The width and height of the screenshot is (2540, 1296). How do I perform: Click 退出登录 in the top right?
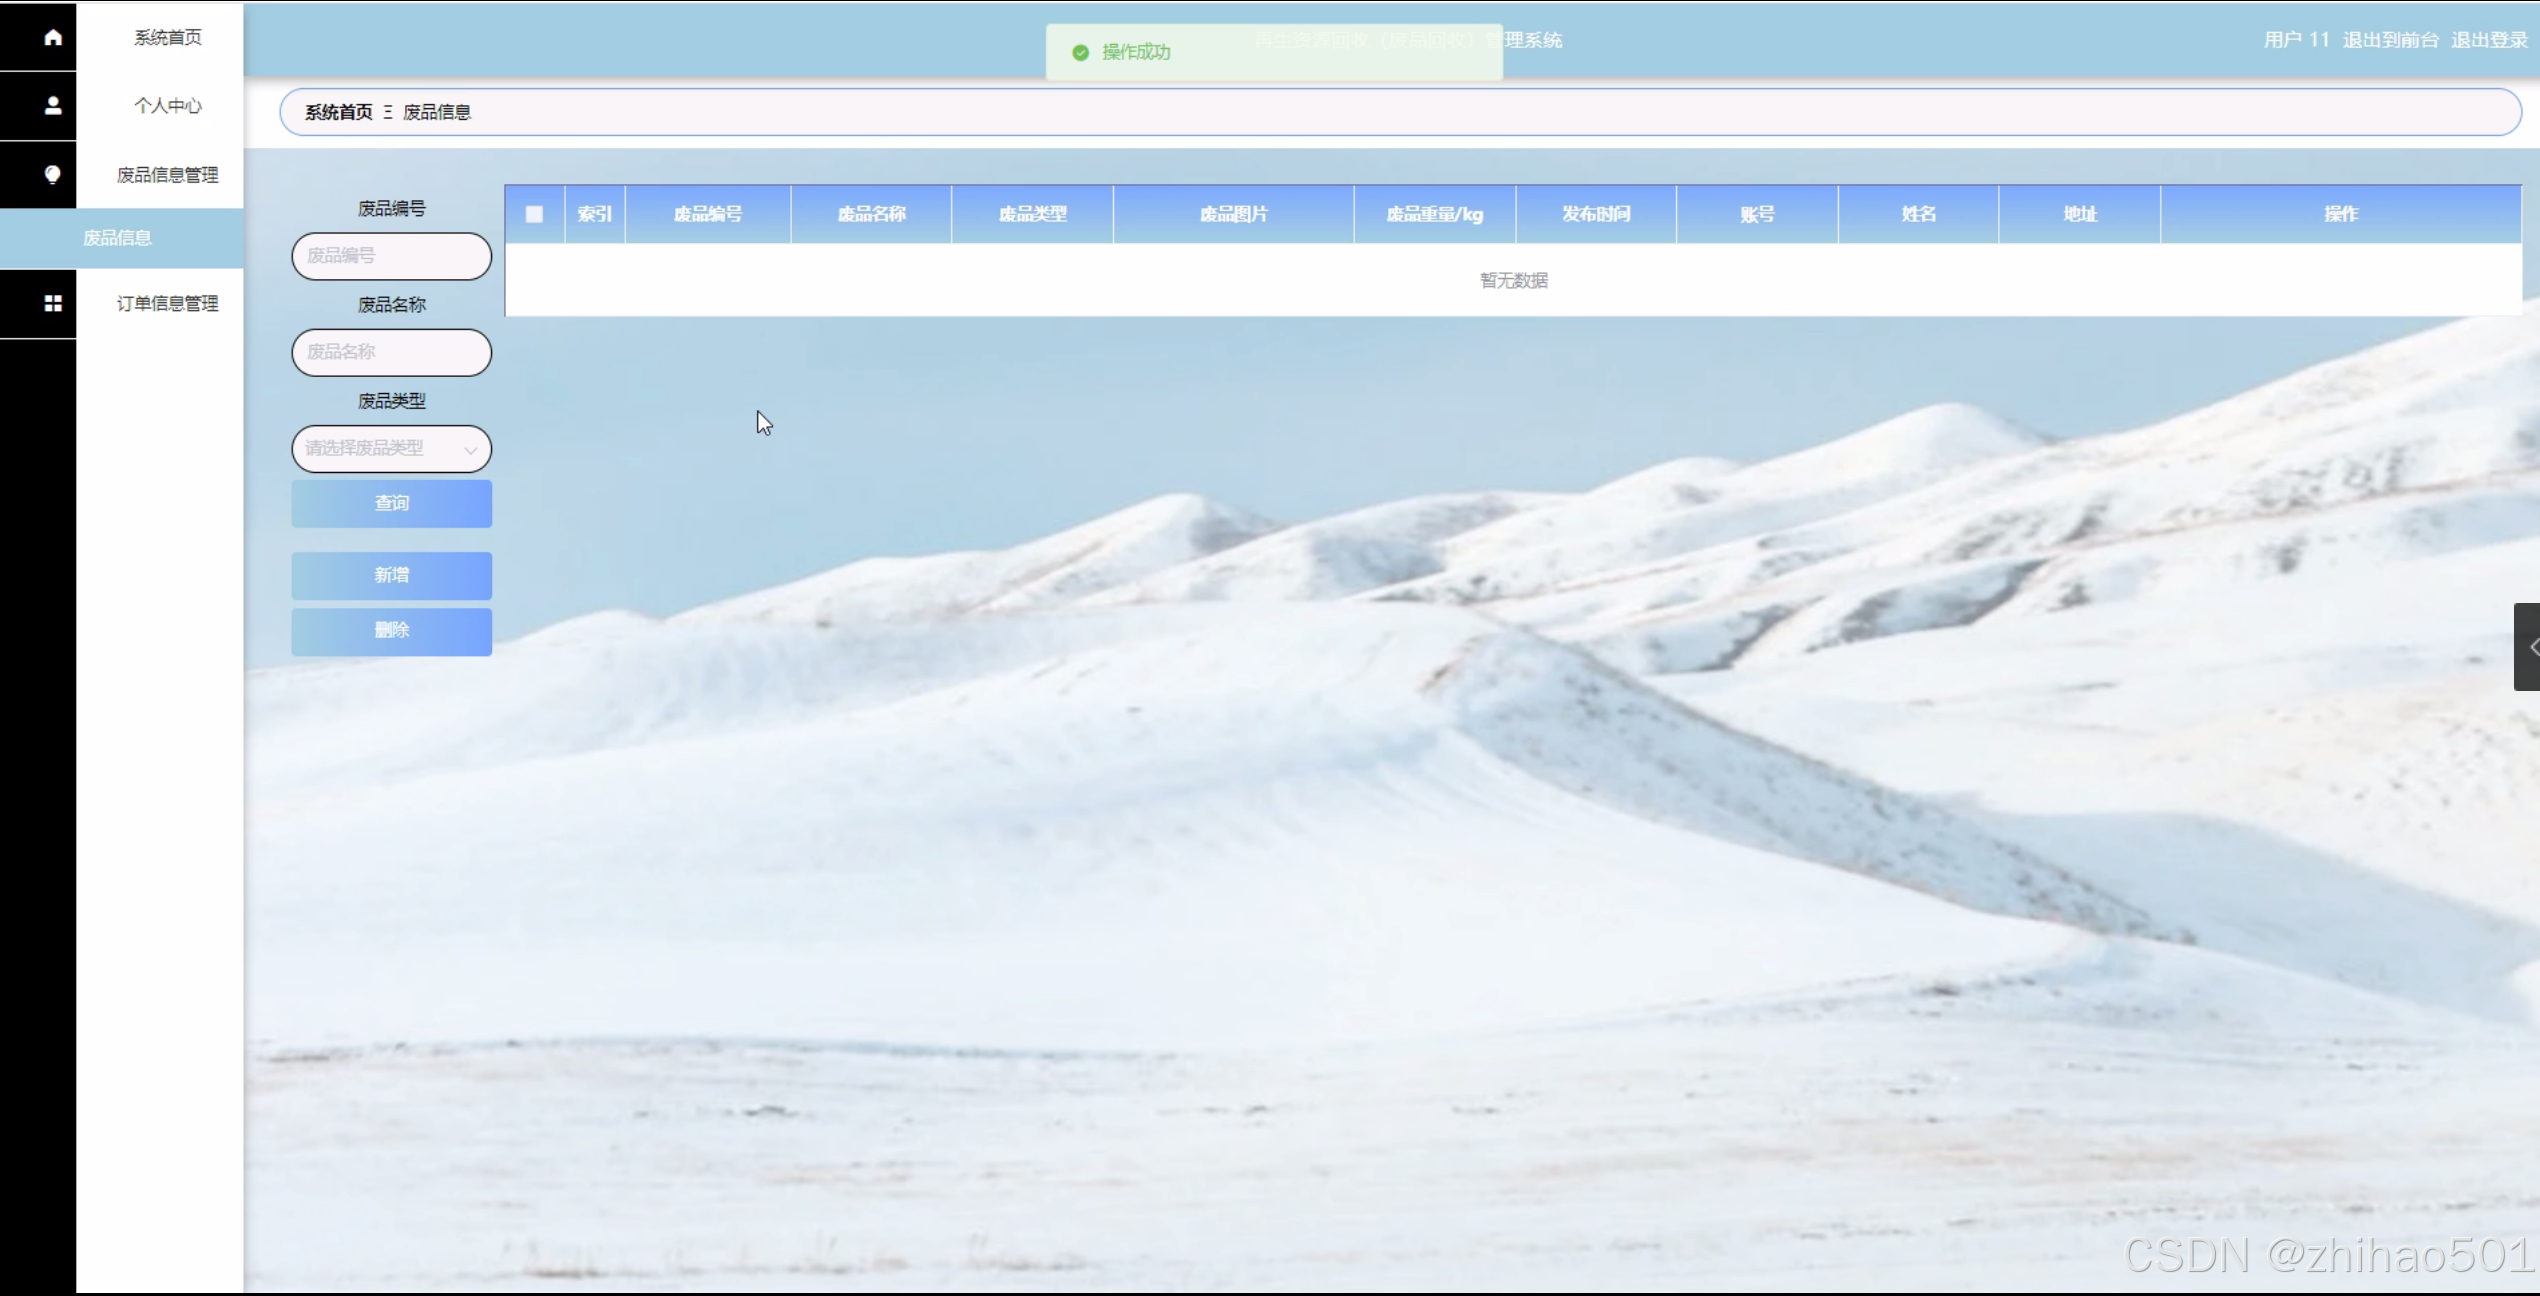point(2488,40)
